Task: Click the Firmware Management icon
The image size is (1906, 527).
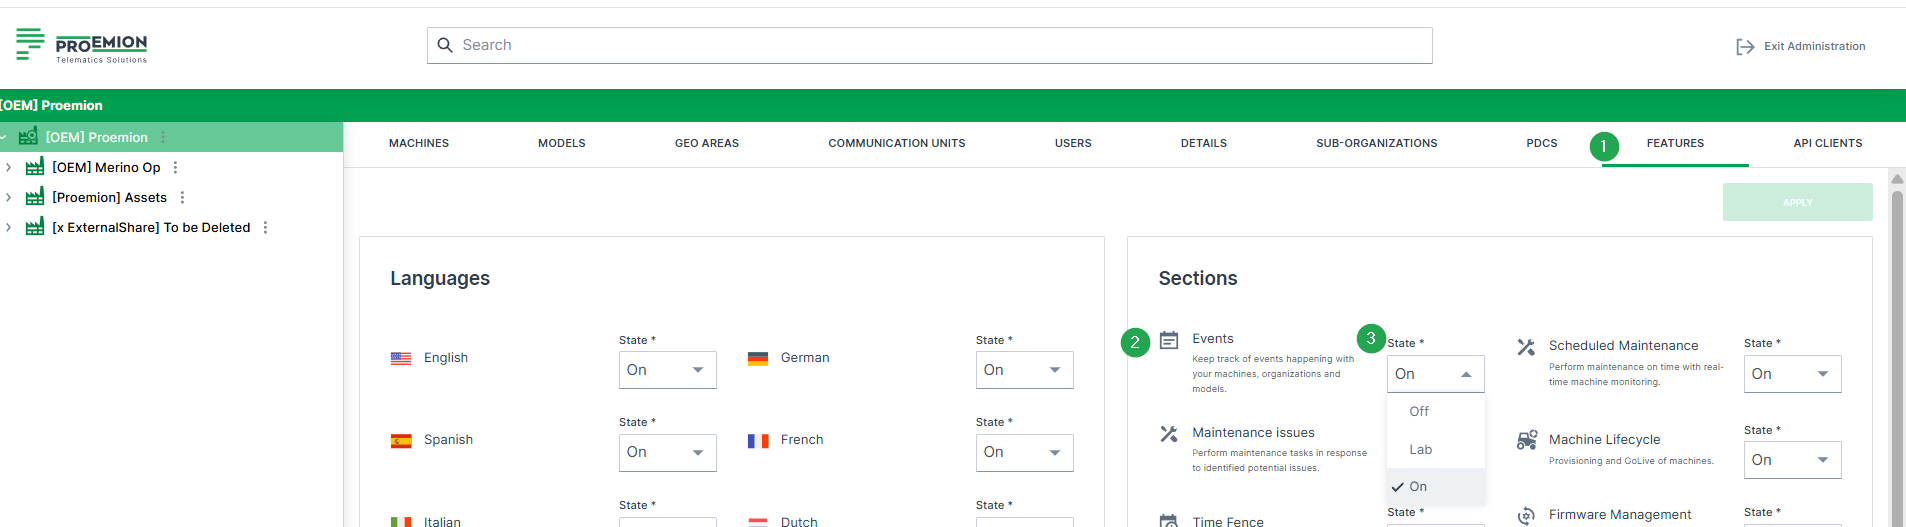Action: click(1526, 515)
